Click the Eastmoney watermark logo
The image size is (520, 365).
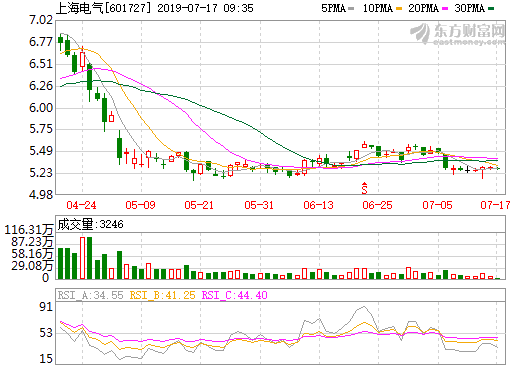[457, 33]
